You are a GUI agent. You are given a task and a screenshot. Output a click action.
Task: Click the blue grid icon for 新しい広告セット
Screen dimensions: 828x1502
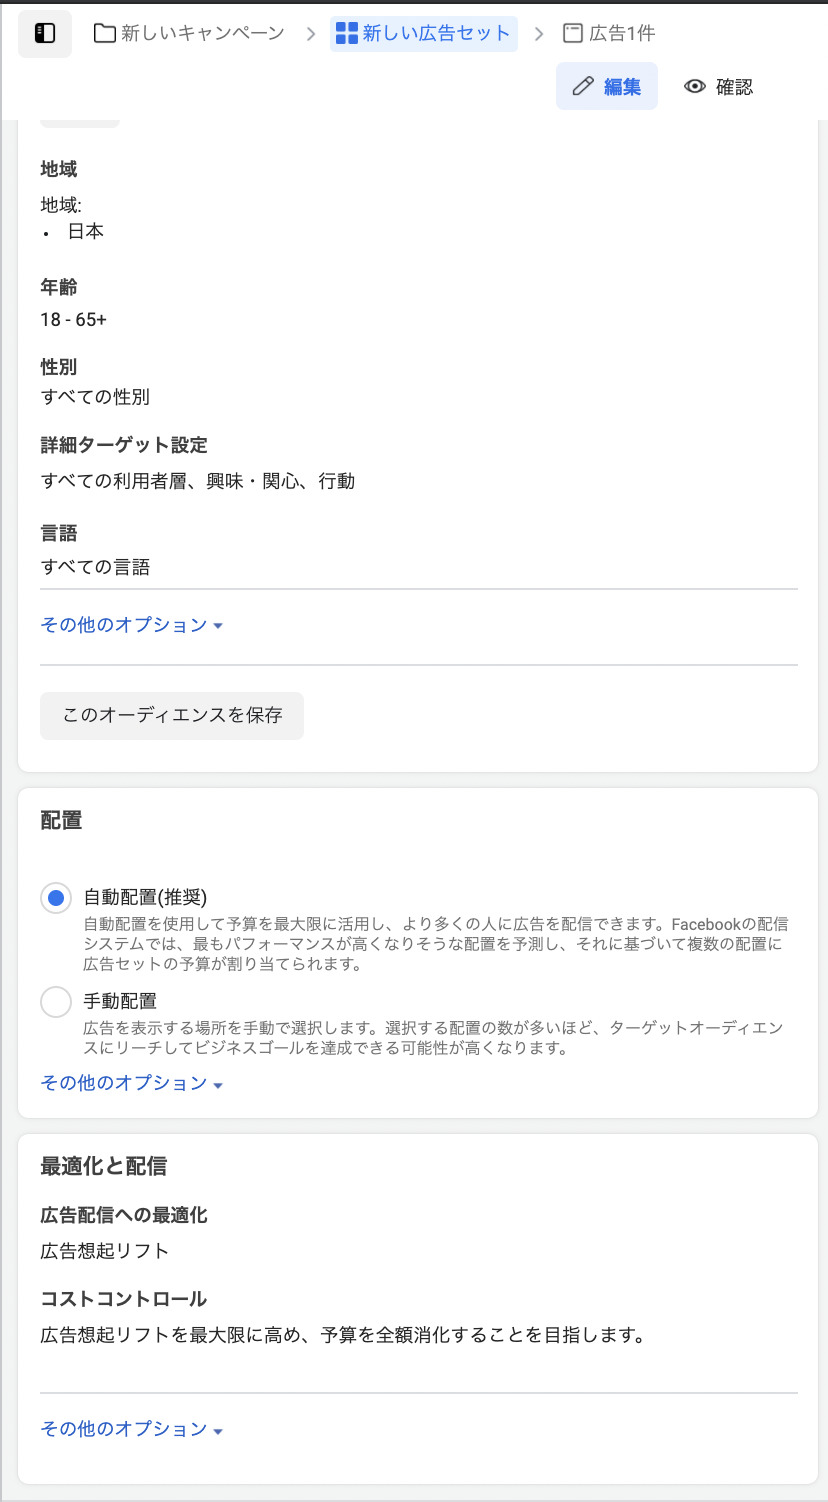[x=345, y=33]
